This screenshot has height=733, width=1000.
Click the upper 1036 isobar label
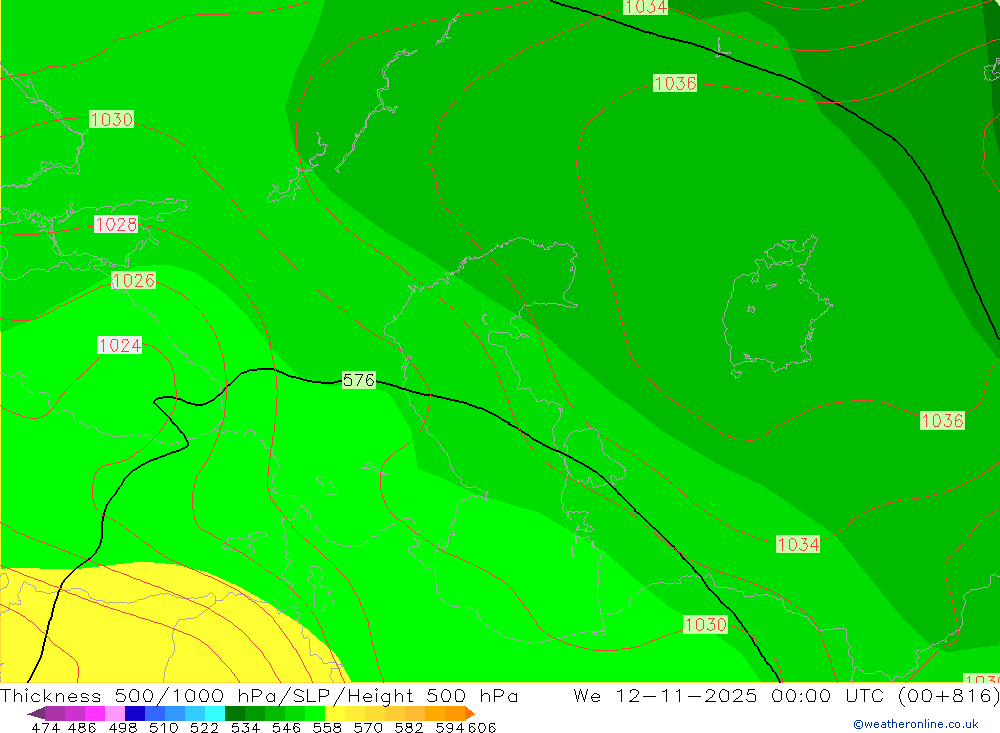675,83
